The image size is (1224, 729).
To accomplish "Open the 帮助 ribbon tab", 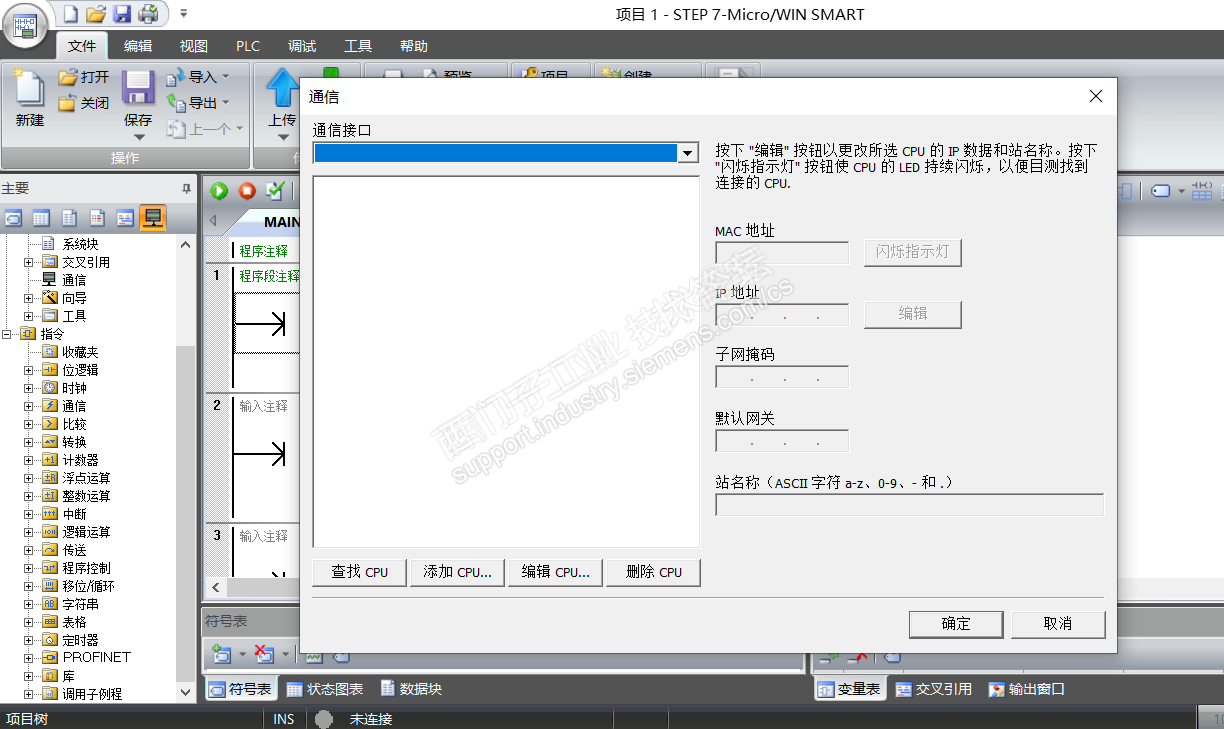I will pos(414,46).
